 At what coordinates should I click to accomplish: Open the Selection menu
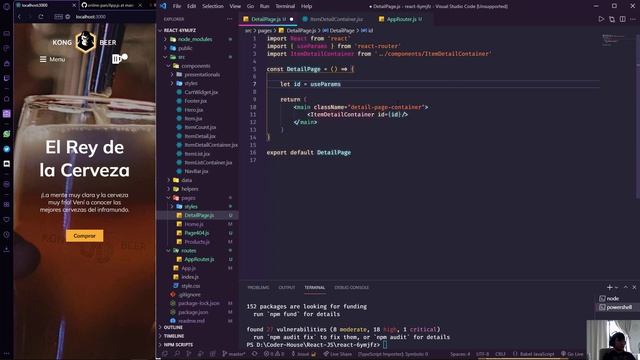tap(213, 6)
